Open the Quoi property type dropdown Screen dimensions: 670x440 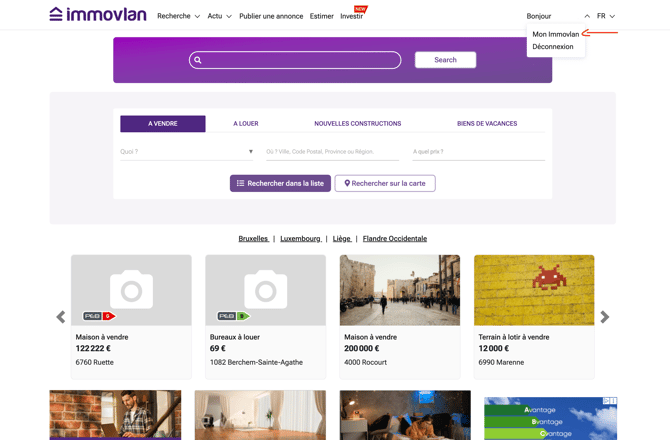coord(187,152)
